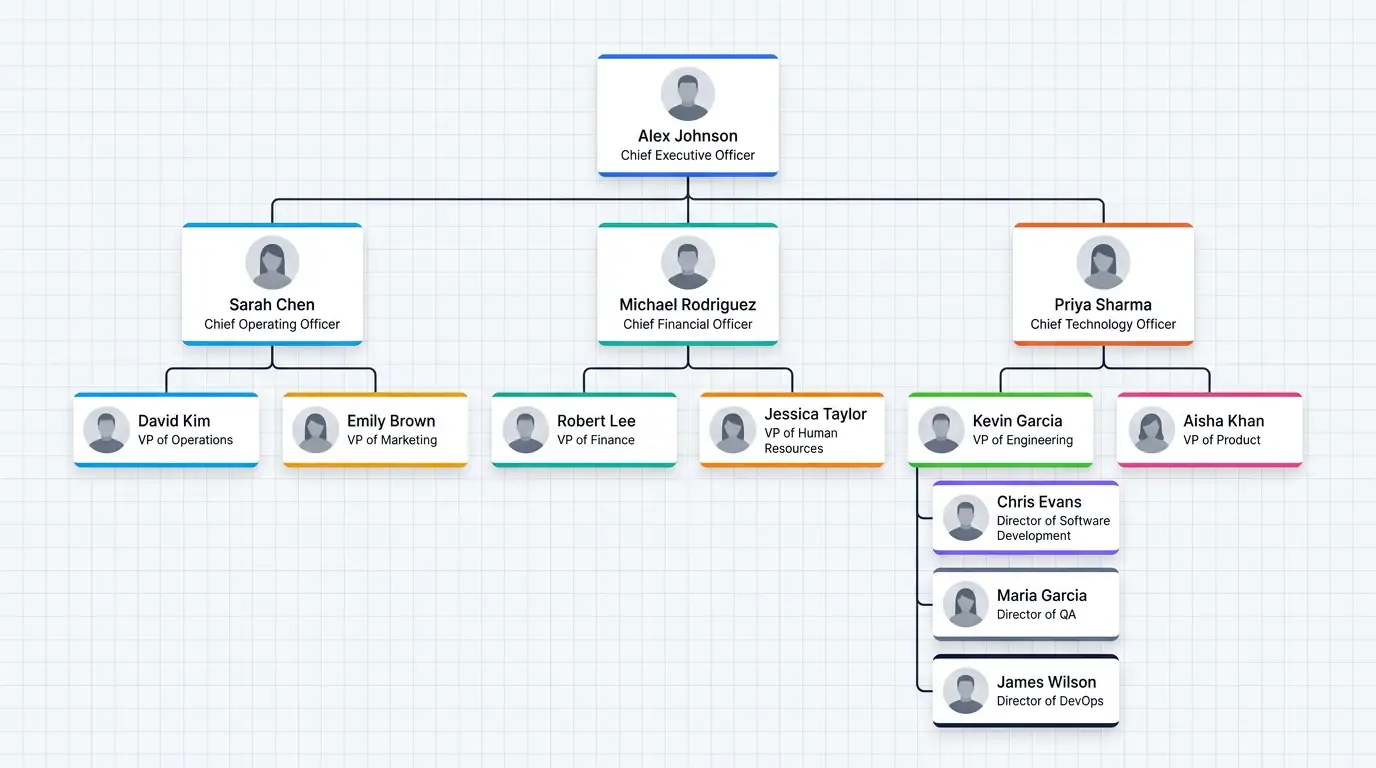The image size is (1376, 768).
Task: Select the Director of Software Development title
Action: [1053, 528]
